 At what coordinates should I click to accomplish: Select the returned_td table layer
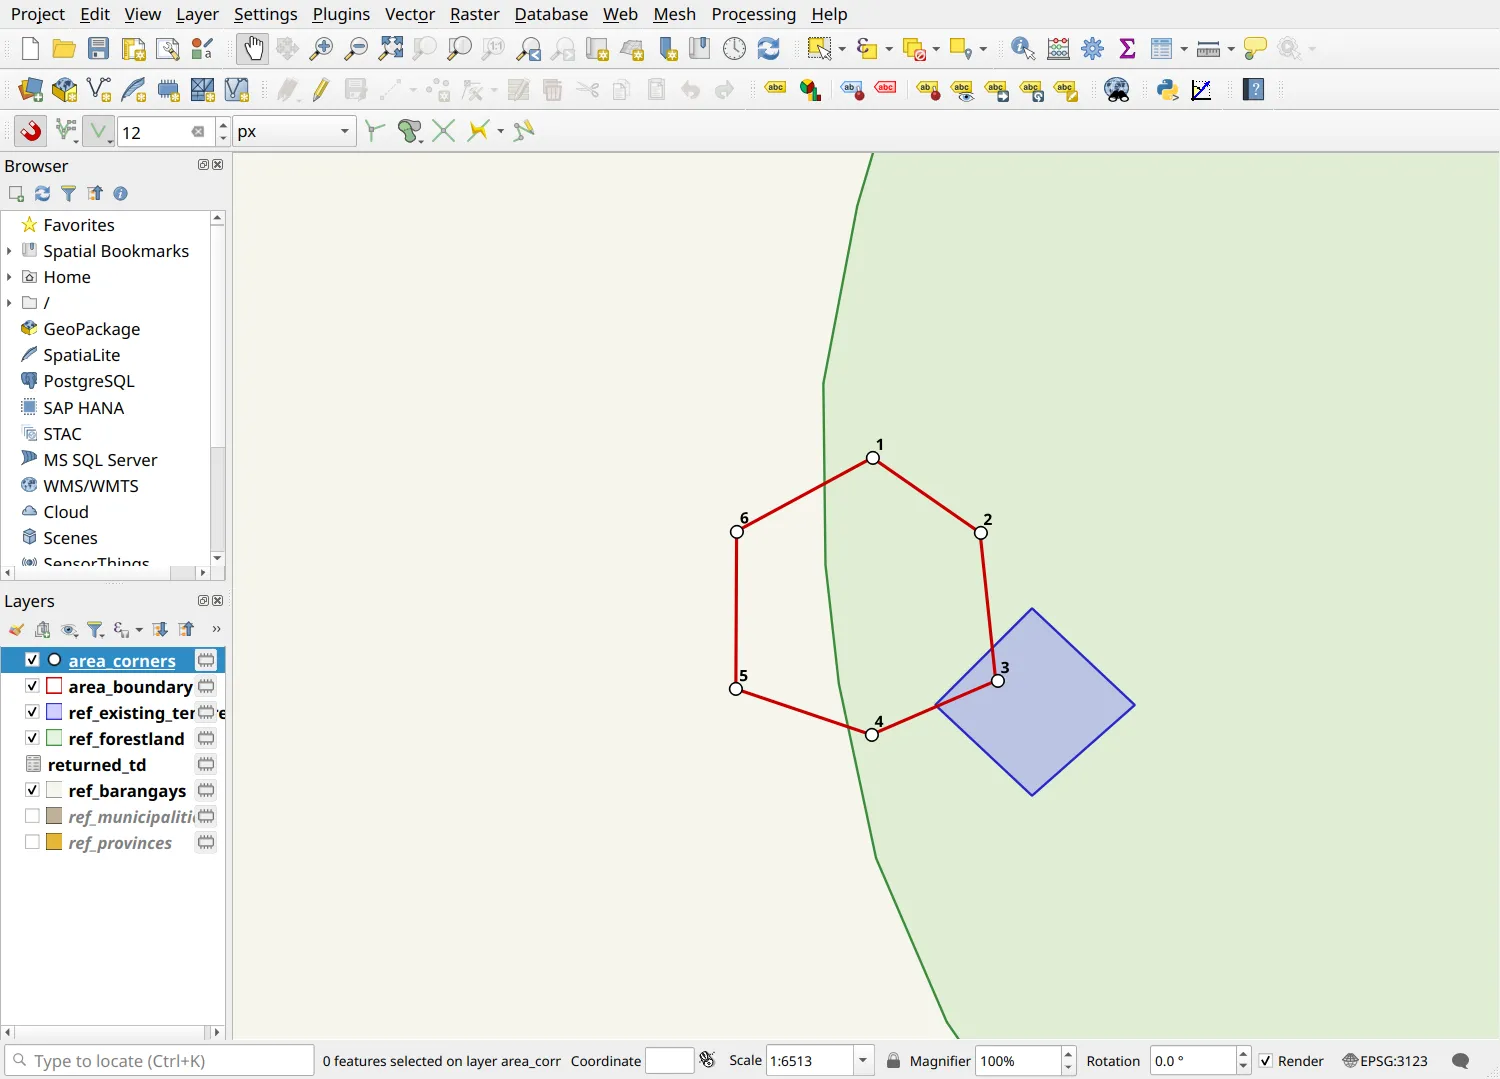(x=97, y=765)
